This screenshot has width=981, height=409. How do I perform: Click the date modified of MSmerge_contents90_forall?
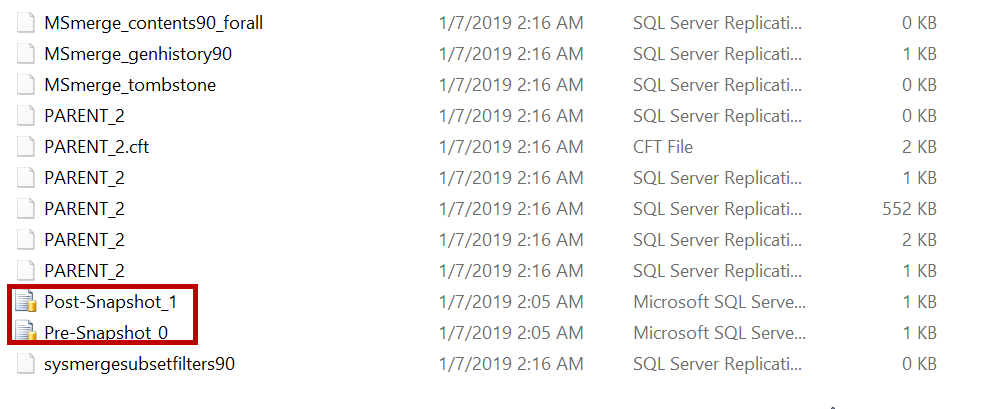click(x=511, y=23)
